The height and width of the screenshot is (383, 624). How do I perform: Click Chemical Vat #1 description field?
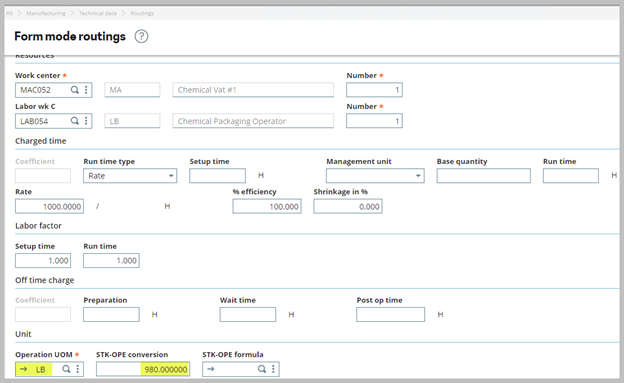[253, 90]
